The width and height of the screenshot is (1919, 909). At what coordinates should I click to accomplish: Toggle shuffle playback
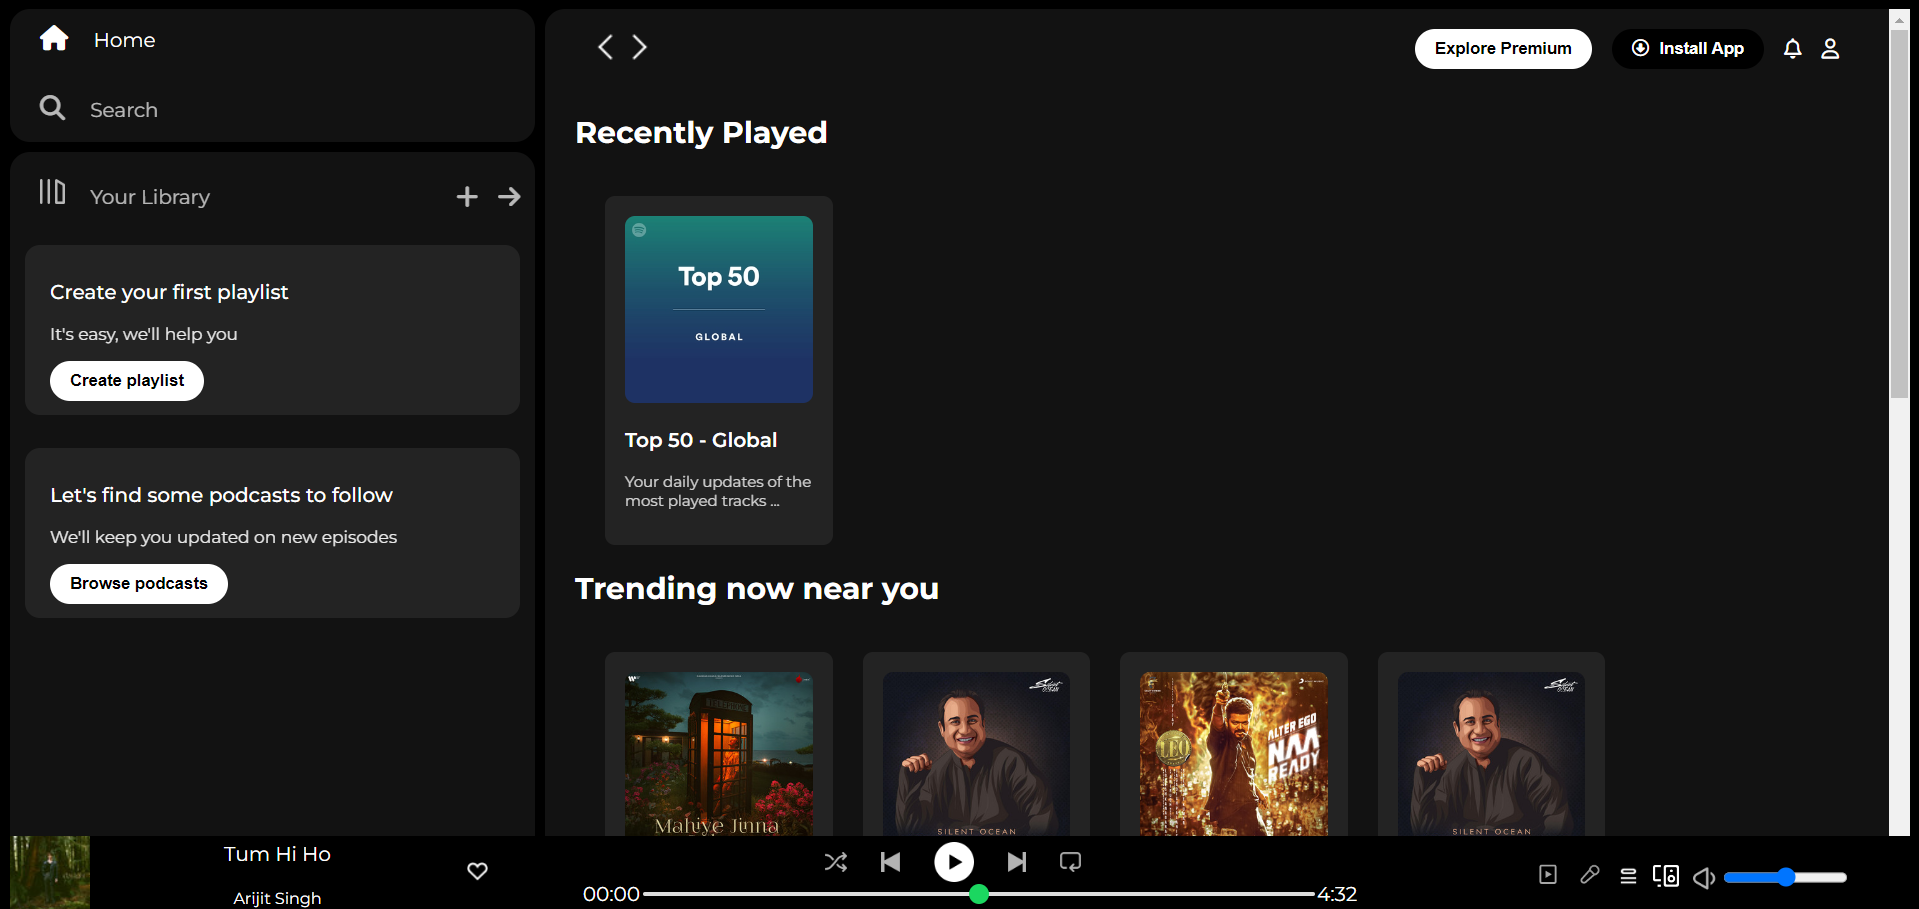(x=836, y=862)
